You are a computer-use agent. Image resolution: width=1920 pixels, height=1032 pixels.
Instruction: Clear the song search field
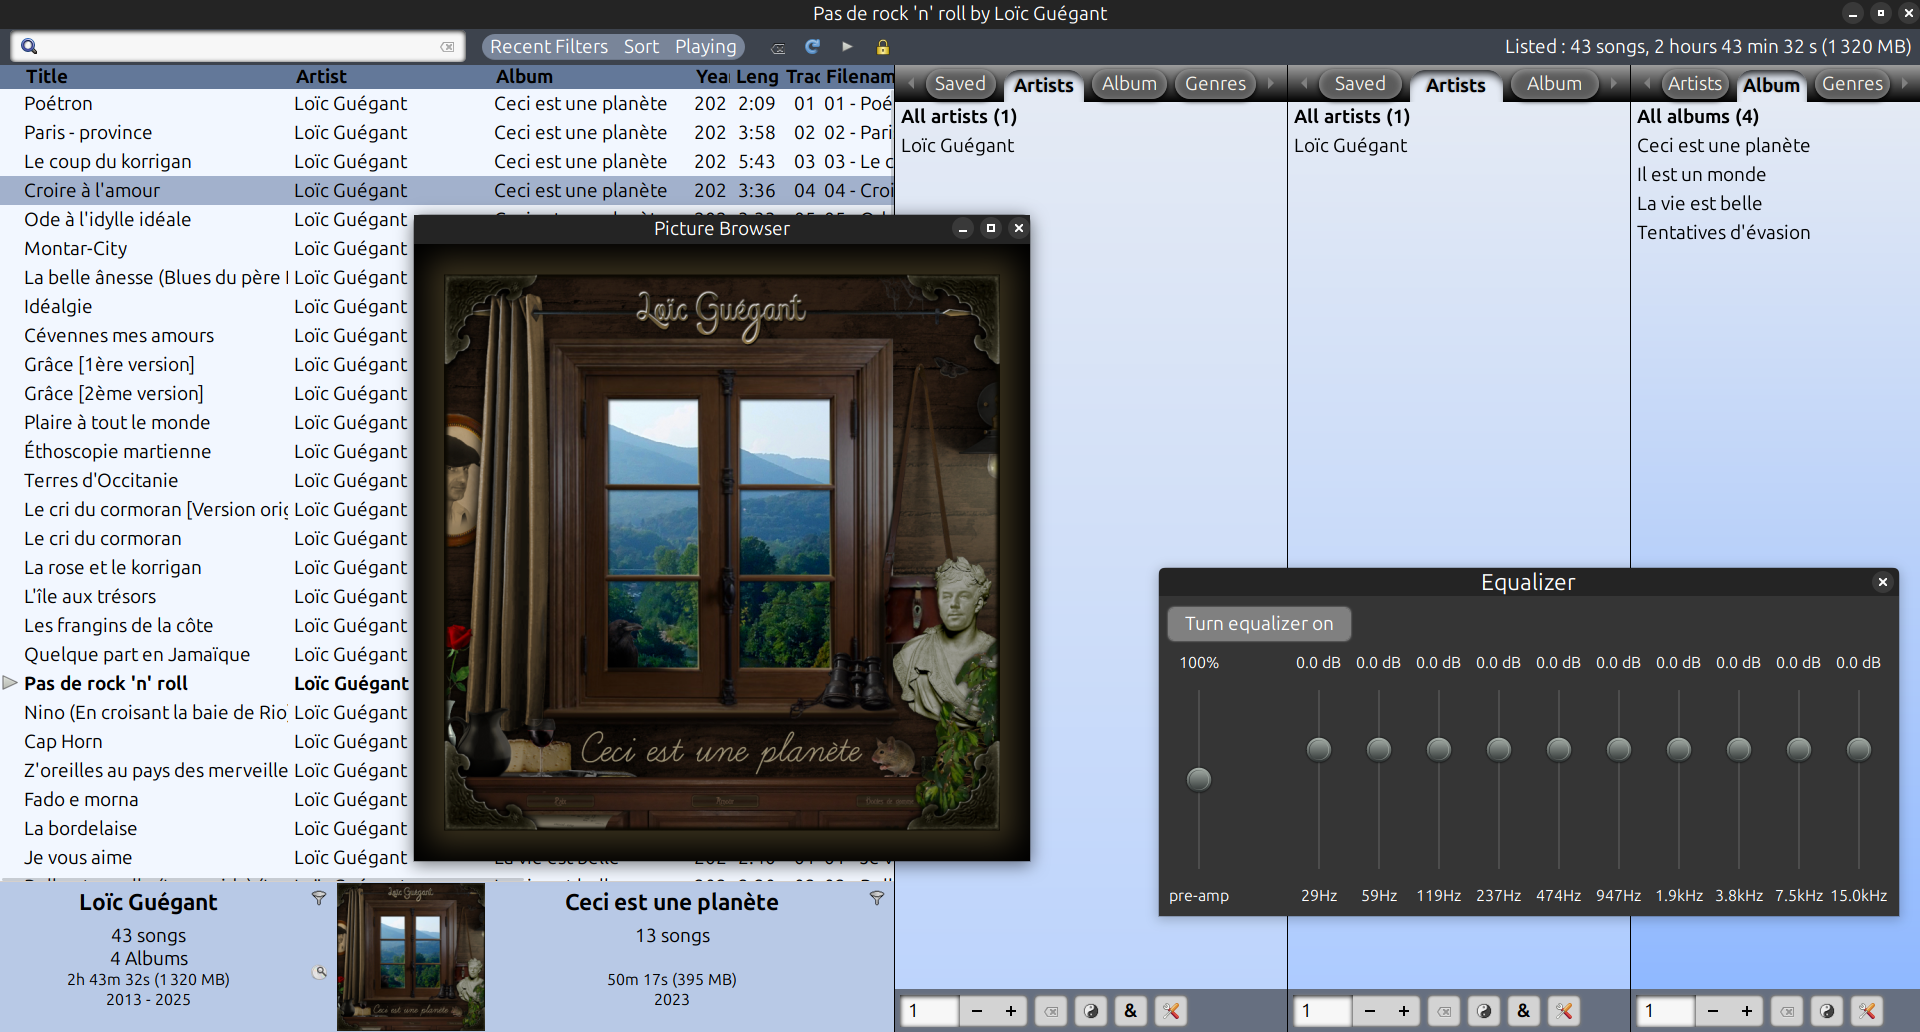tap(447, 47)
